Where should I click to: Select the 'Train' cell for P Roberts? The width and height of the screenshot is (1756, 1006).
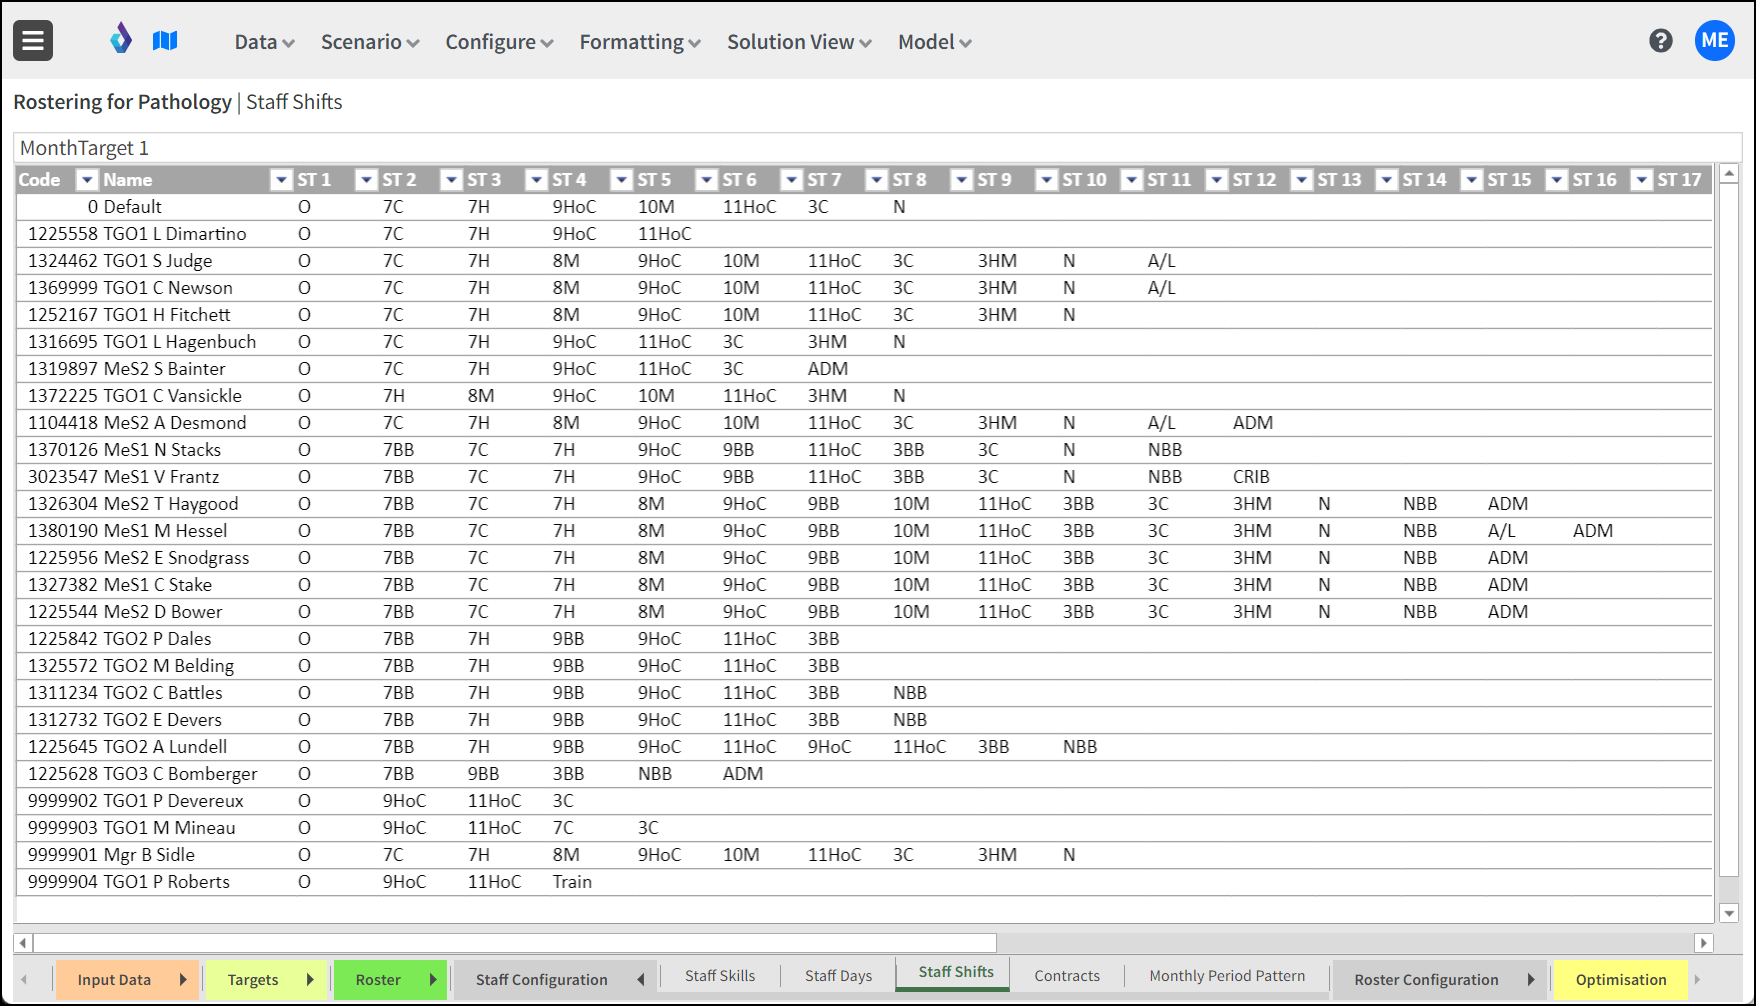[572, 882]
